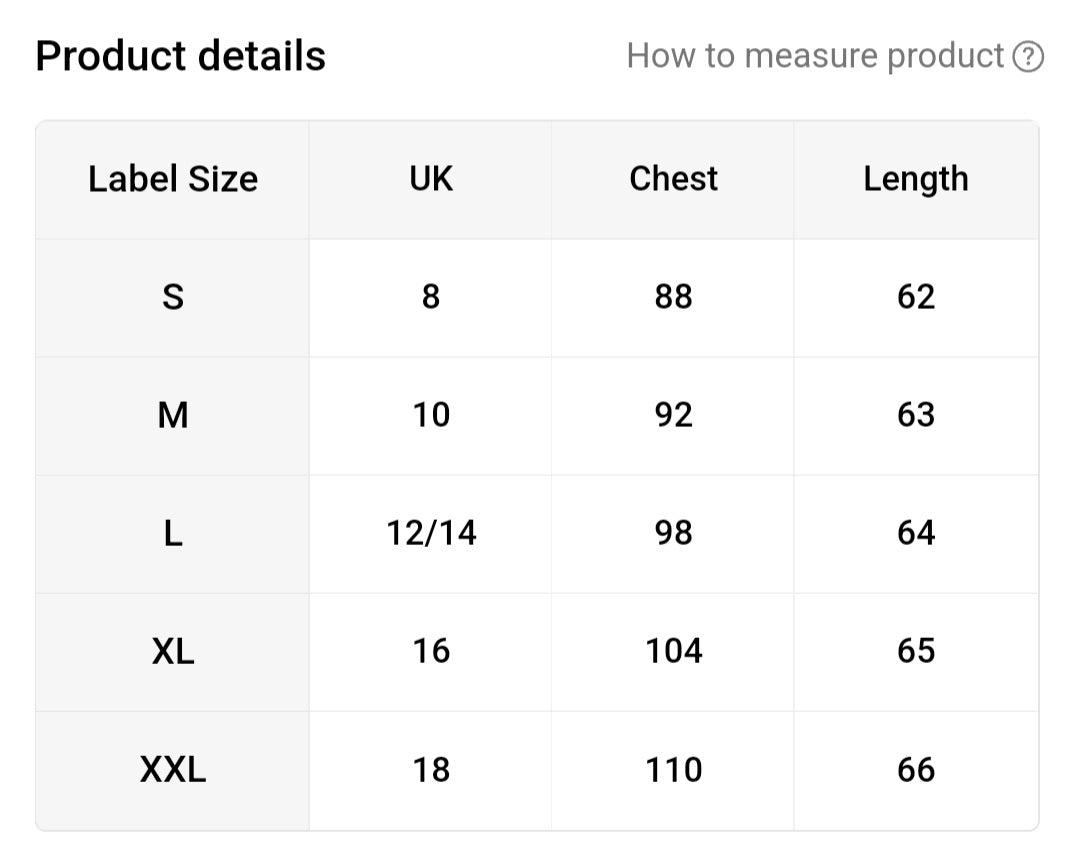Click the Label Size column header
Image resolution: width=1080 pixels, height=847 pixels.
pos(173,180)
